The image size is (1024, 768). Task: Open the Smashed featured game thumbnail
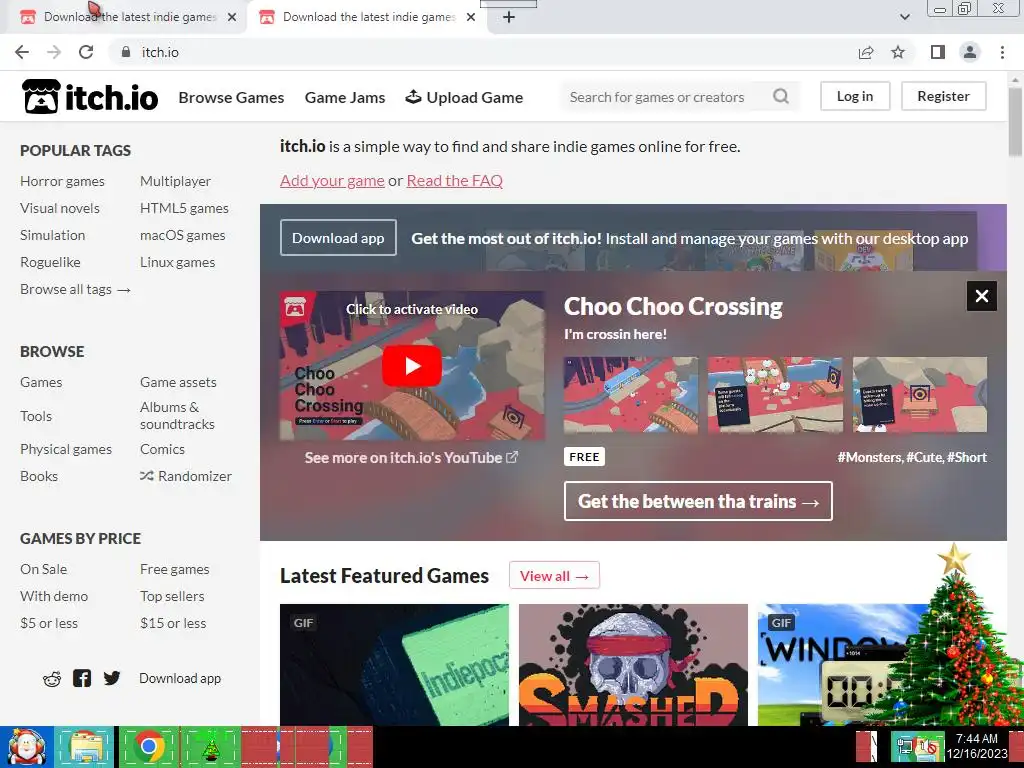click(633, 665)
